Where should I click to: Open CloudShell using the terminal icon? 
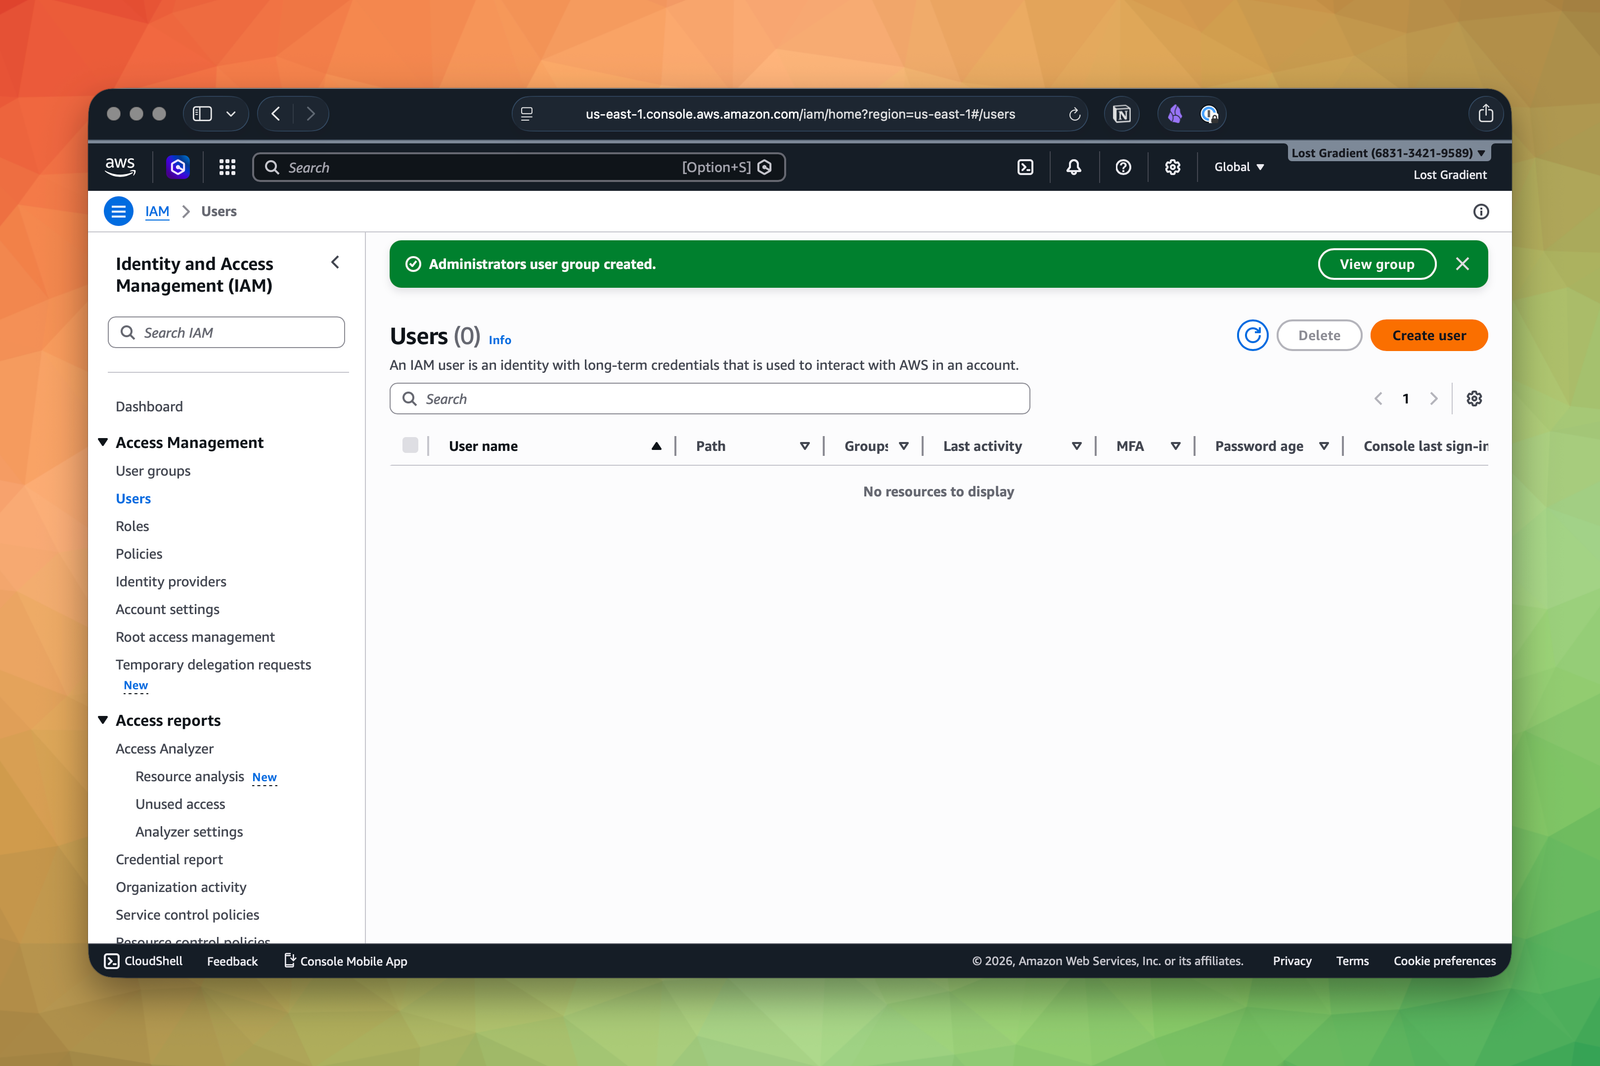pyautogui.click(x=1025, y=167)
